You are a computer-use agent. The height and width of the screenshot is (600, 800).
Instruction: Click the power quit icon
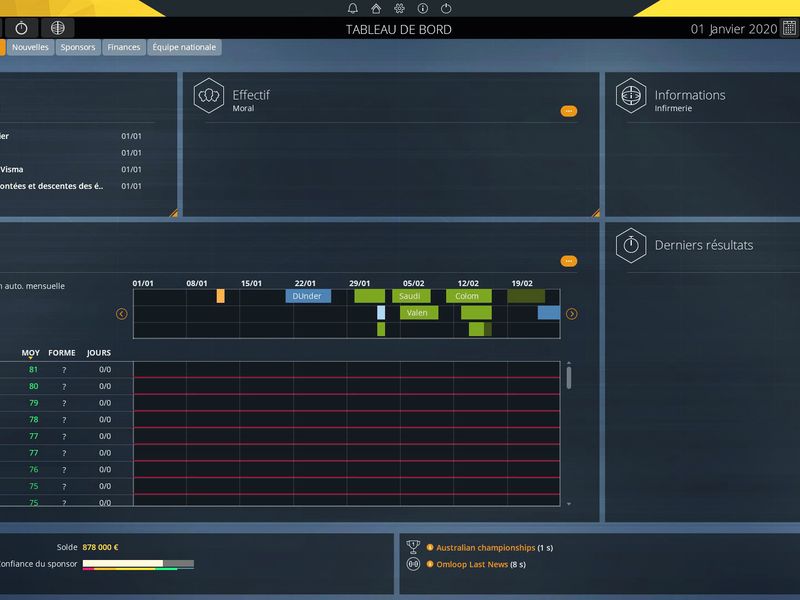pyautogui.click(x=446, y=8)
